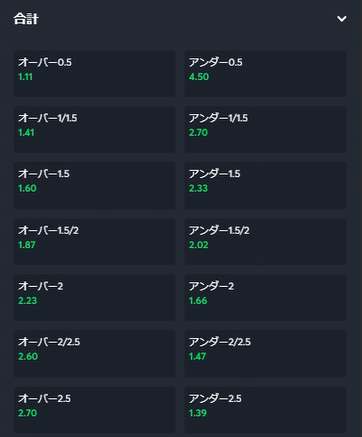362x437 pixels.
Task: Add オーバー1.5/2 at 1.87 to betslip
Action: [x=94, y=242]
